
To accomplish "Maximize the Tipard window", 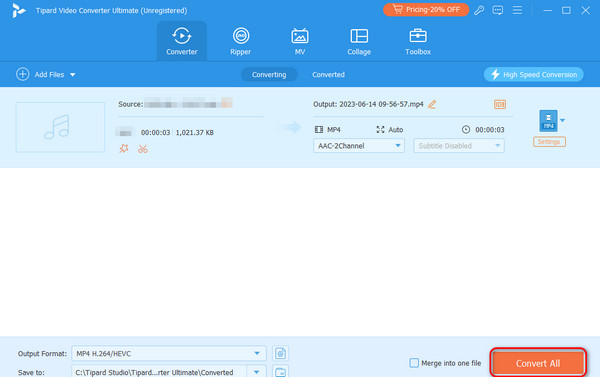I will coord(566,10).
